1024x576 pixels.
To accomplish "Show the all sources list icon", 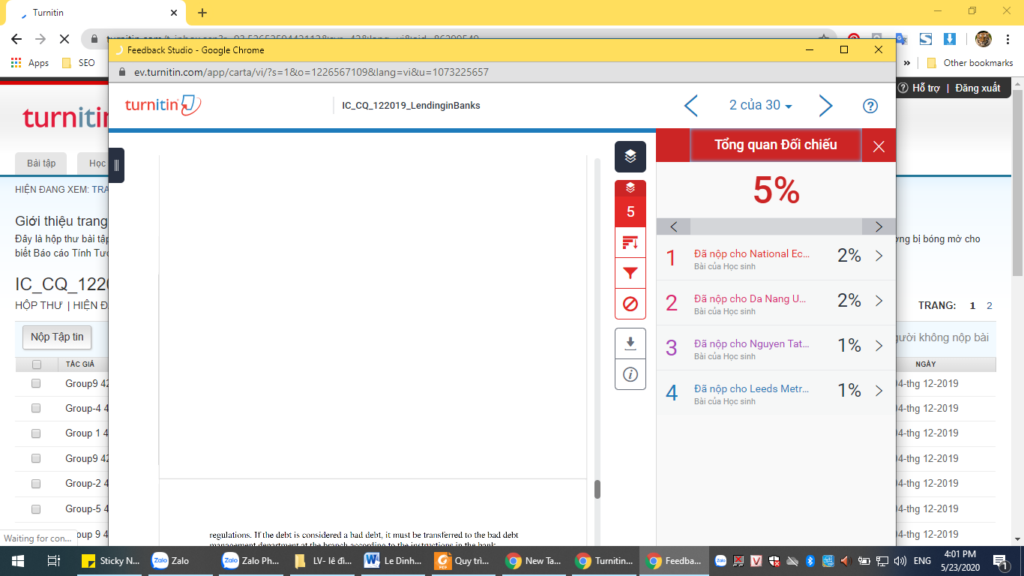I will click(630, 243).
